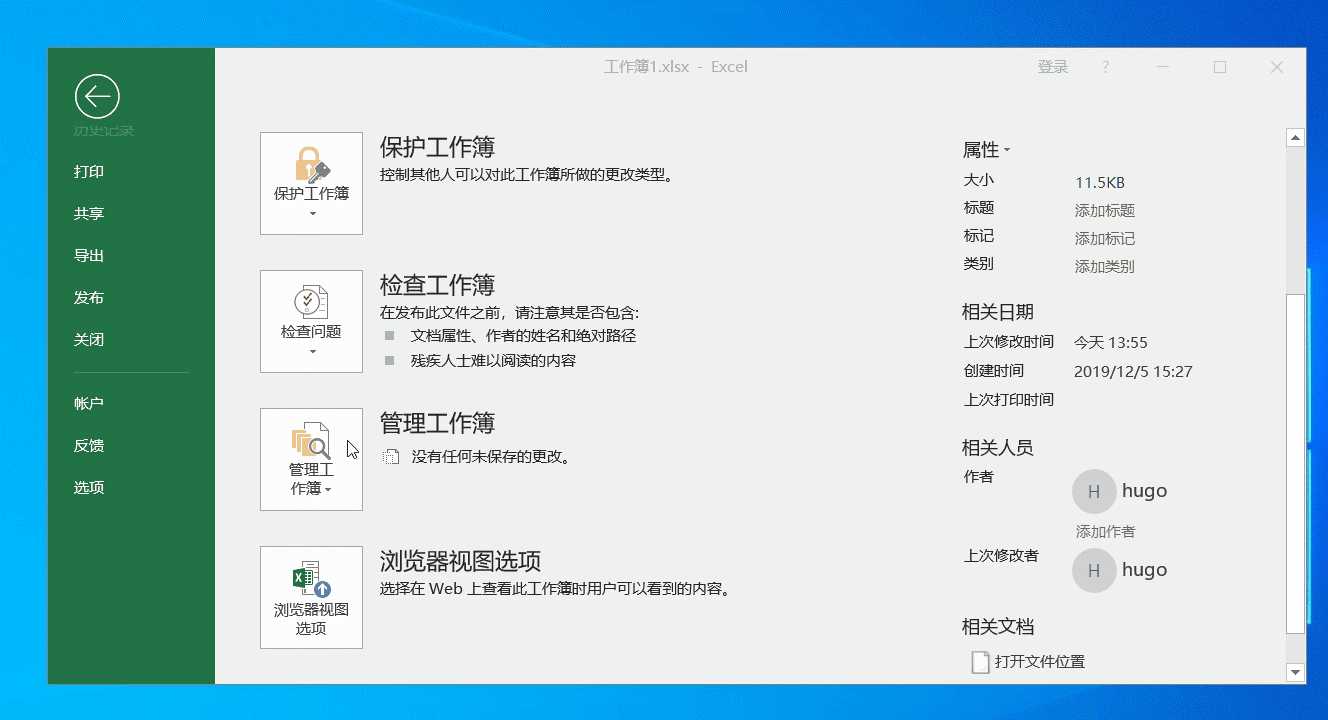The image size is (1328, 720).
Task: Click 添加类别 field
Action: [1105, 267]
